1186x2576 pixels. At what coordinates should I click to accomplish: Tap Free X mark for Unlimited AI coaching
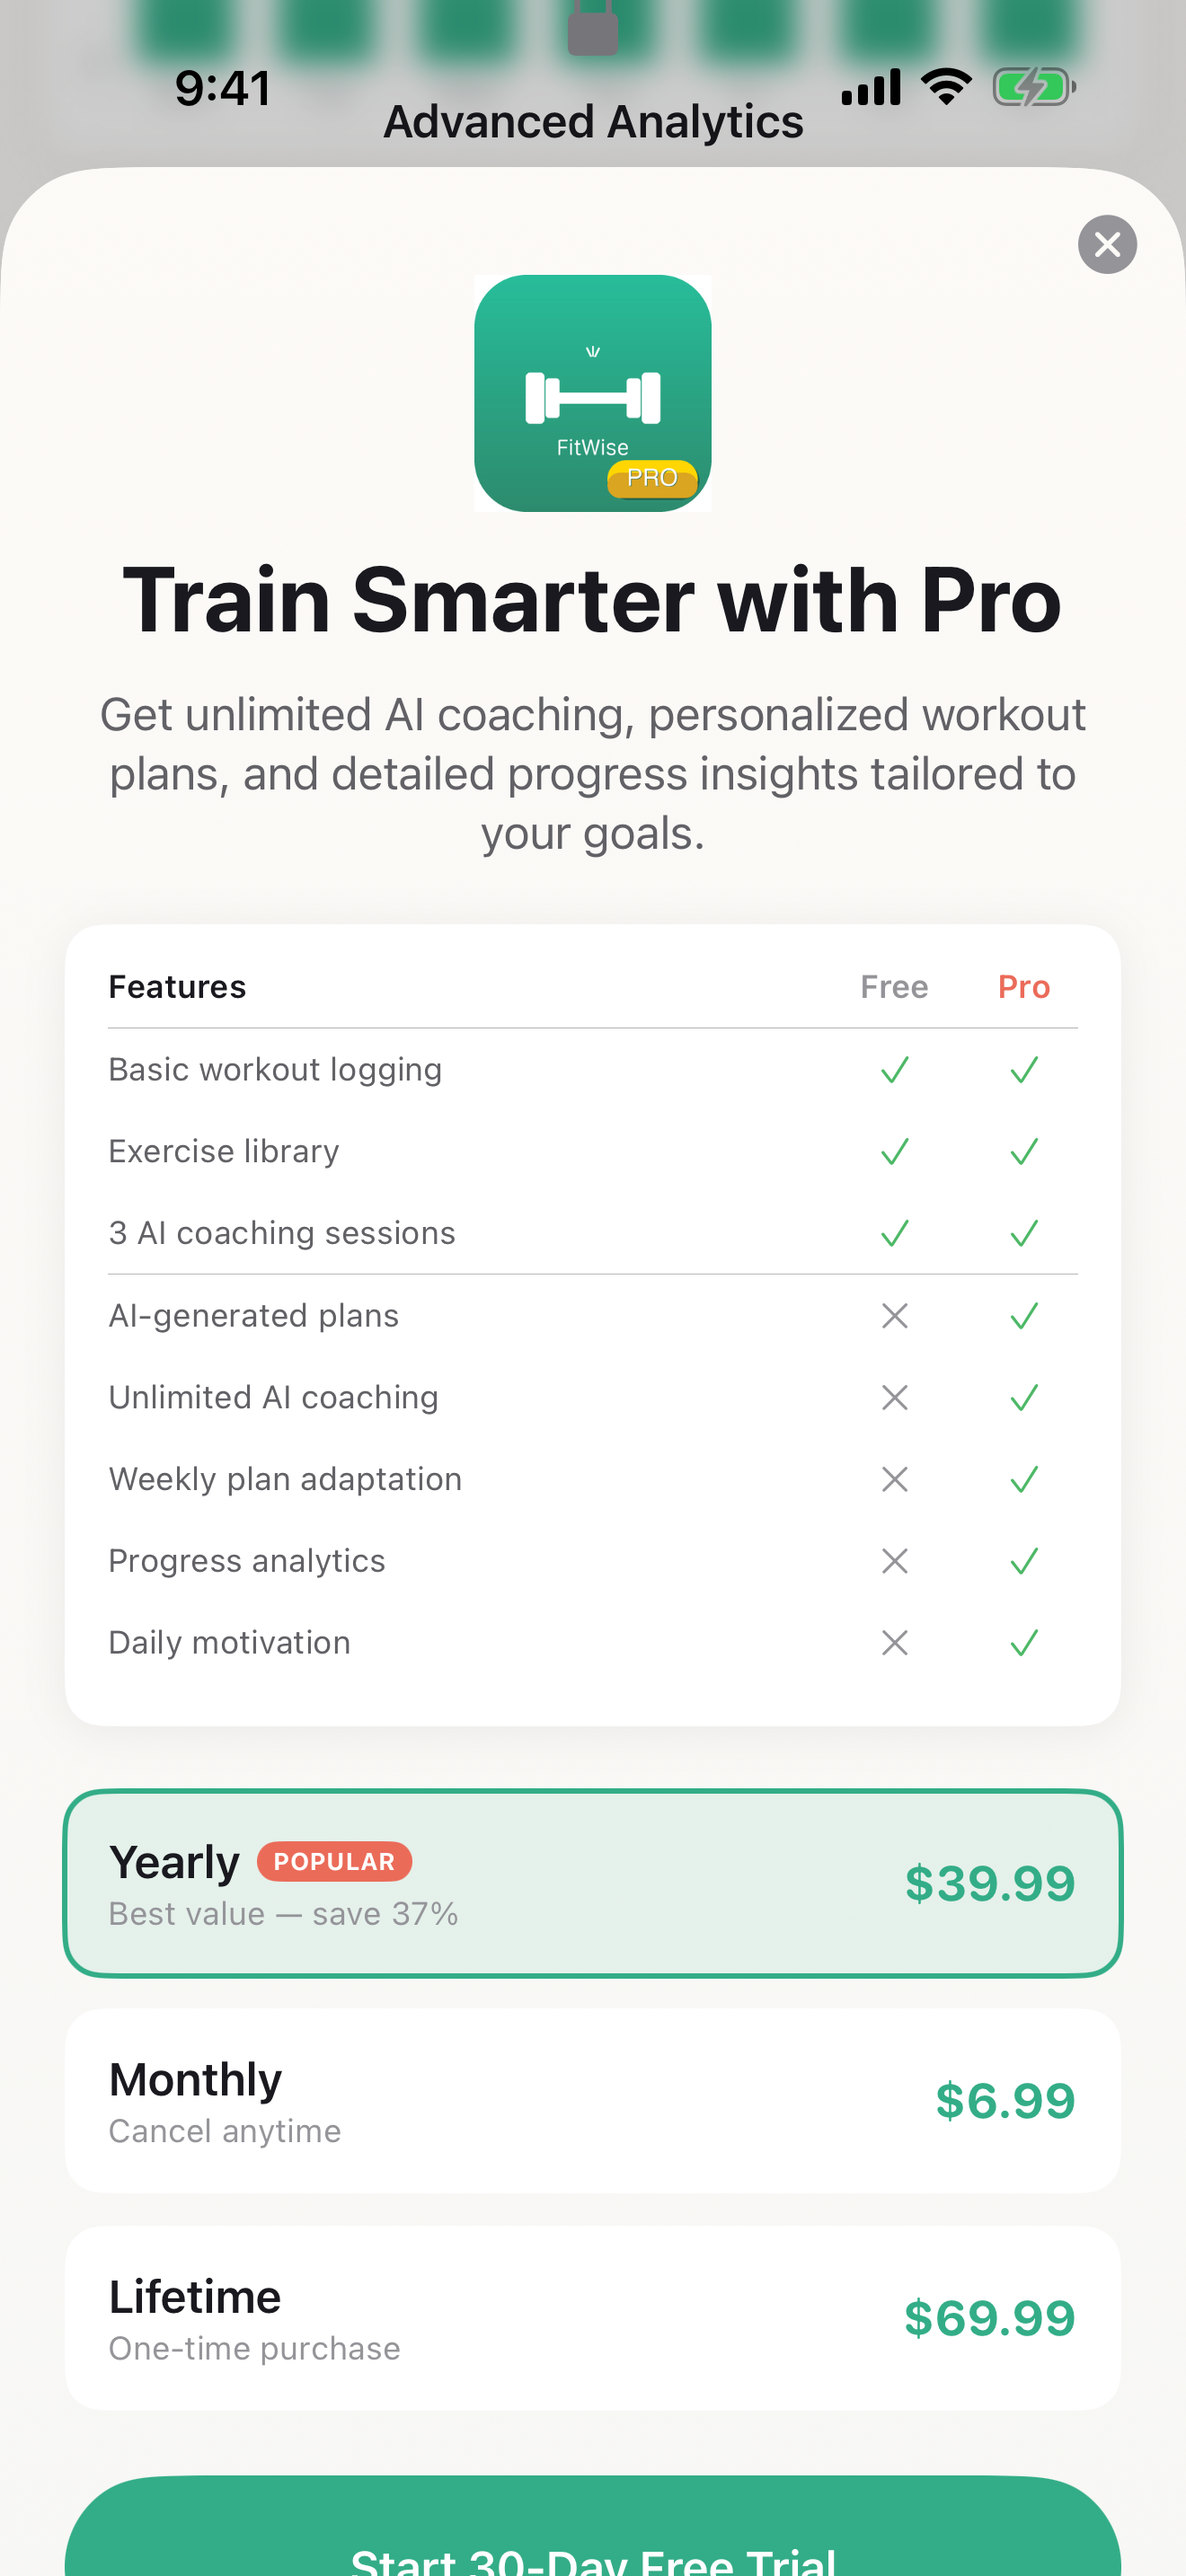[894, 1397]
